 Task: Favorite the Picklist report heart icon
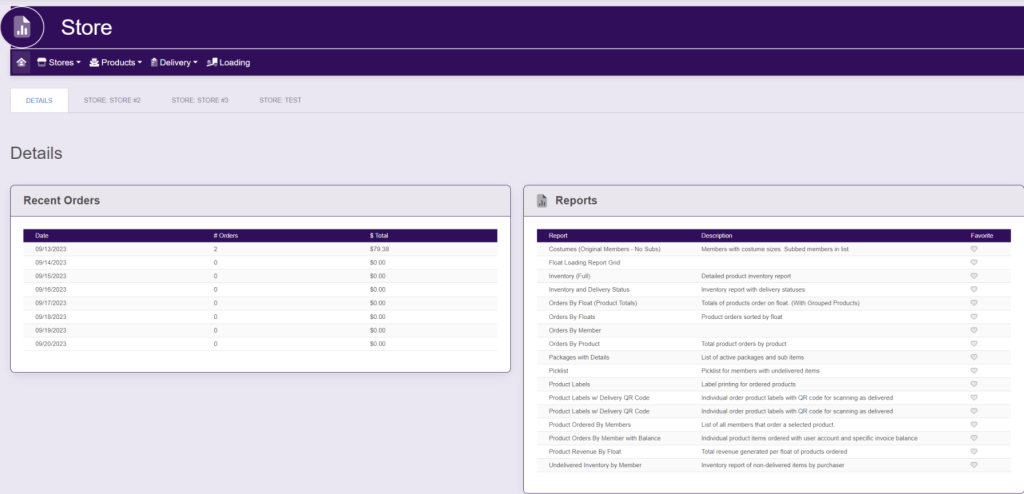pyautogui.click(x=974, y=370)
